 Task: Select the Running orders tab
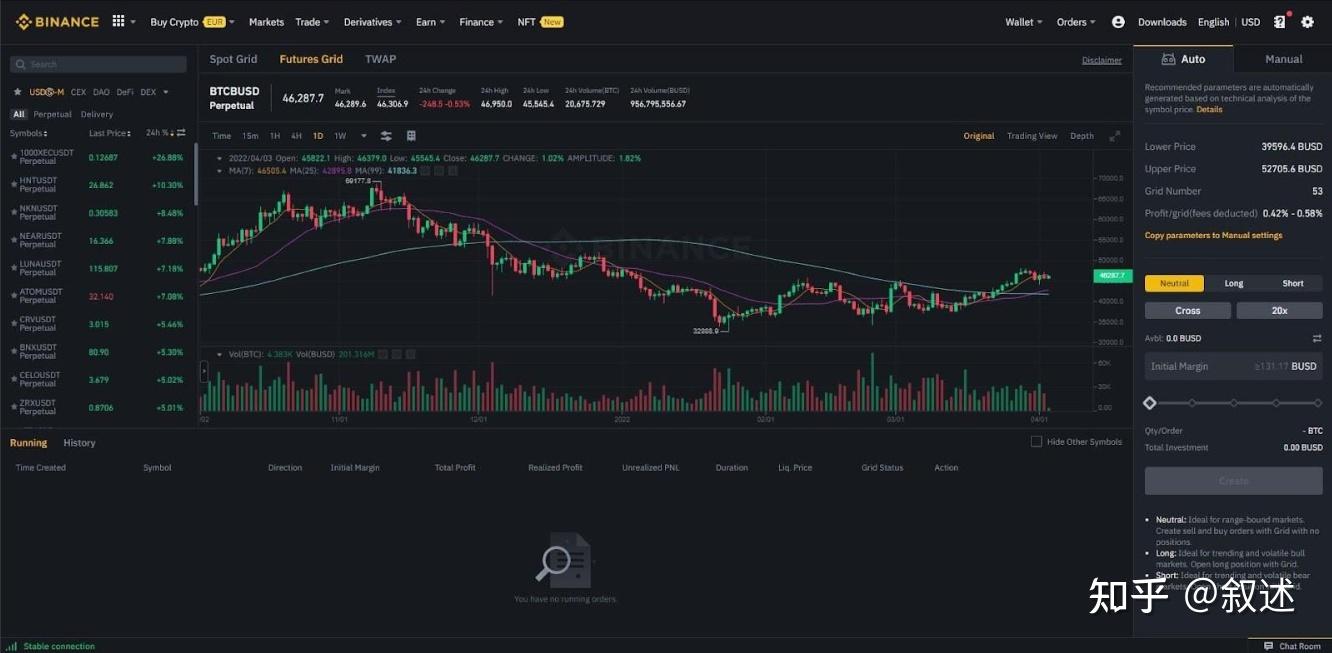[x=28, y=443]
